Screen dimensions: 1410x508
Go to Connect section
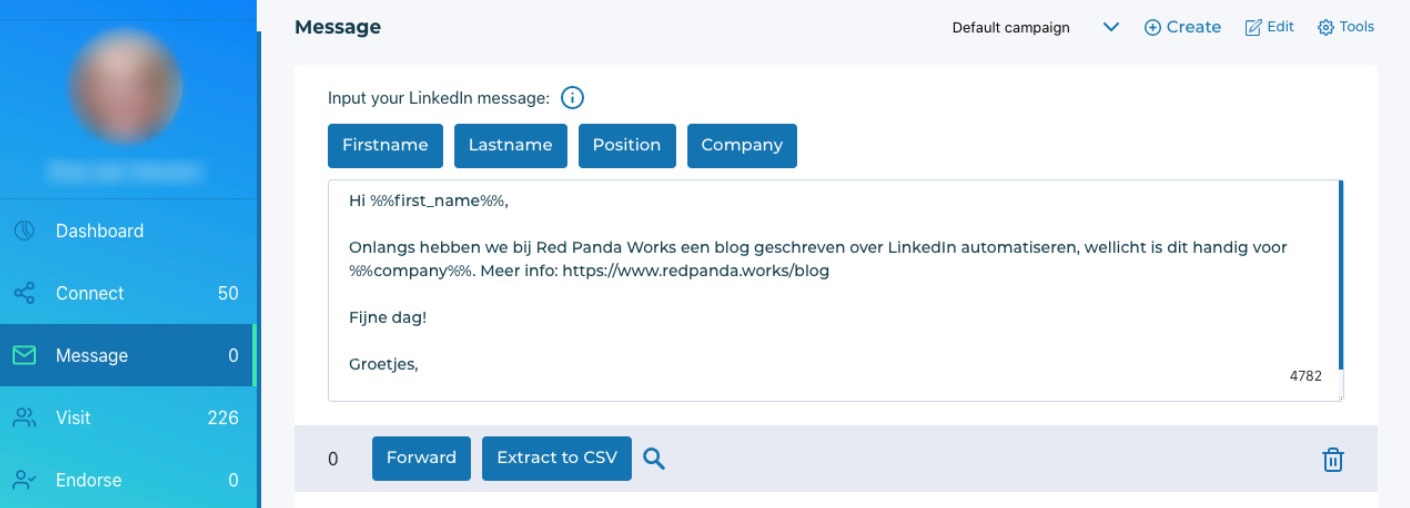[x=128, y=293]
